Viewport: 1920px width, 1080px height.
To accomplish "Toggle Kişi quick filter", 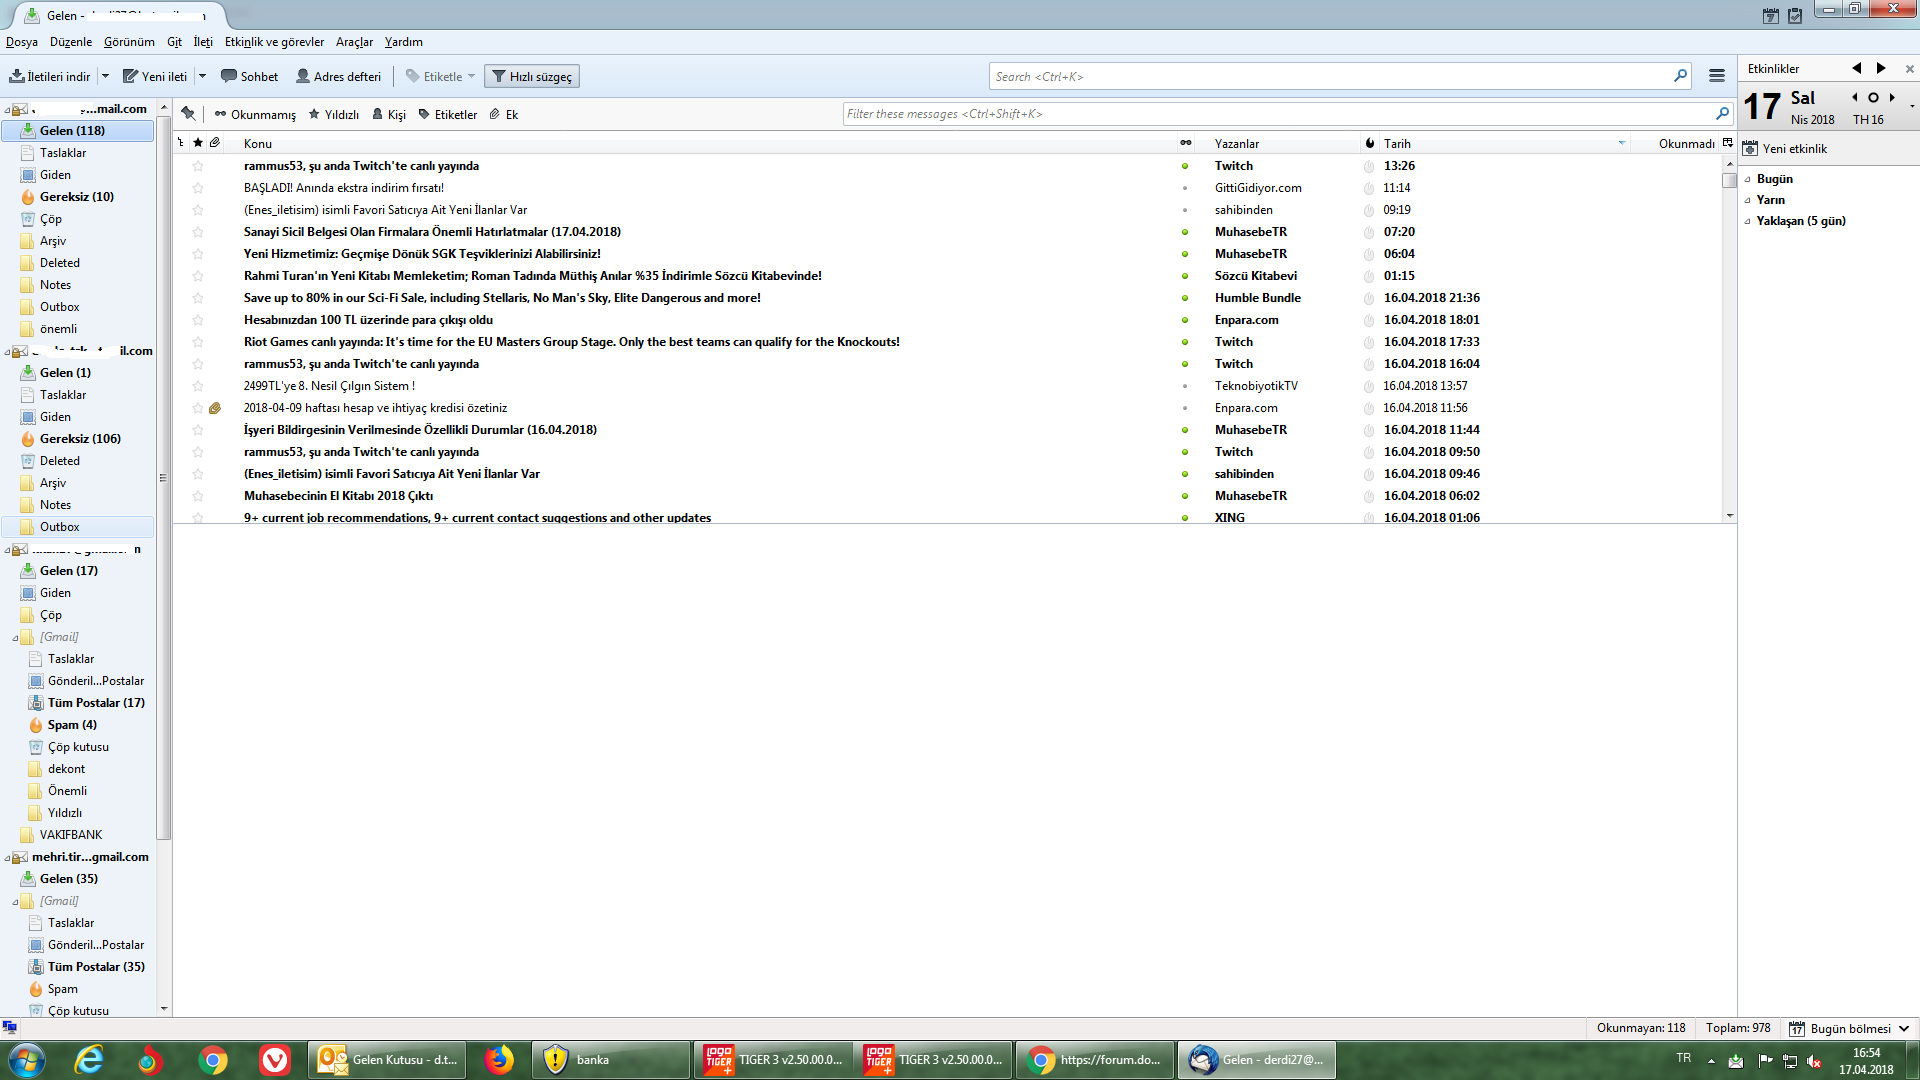I will [x=389, y=114].
